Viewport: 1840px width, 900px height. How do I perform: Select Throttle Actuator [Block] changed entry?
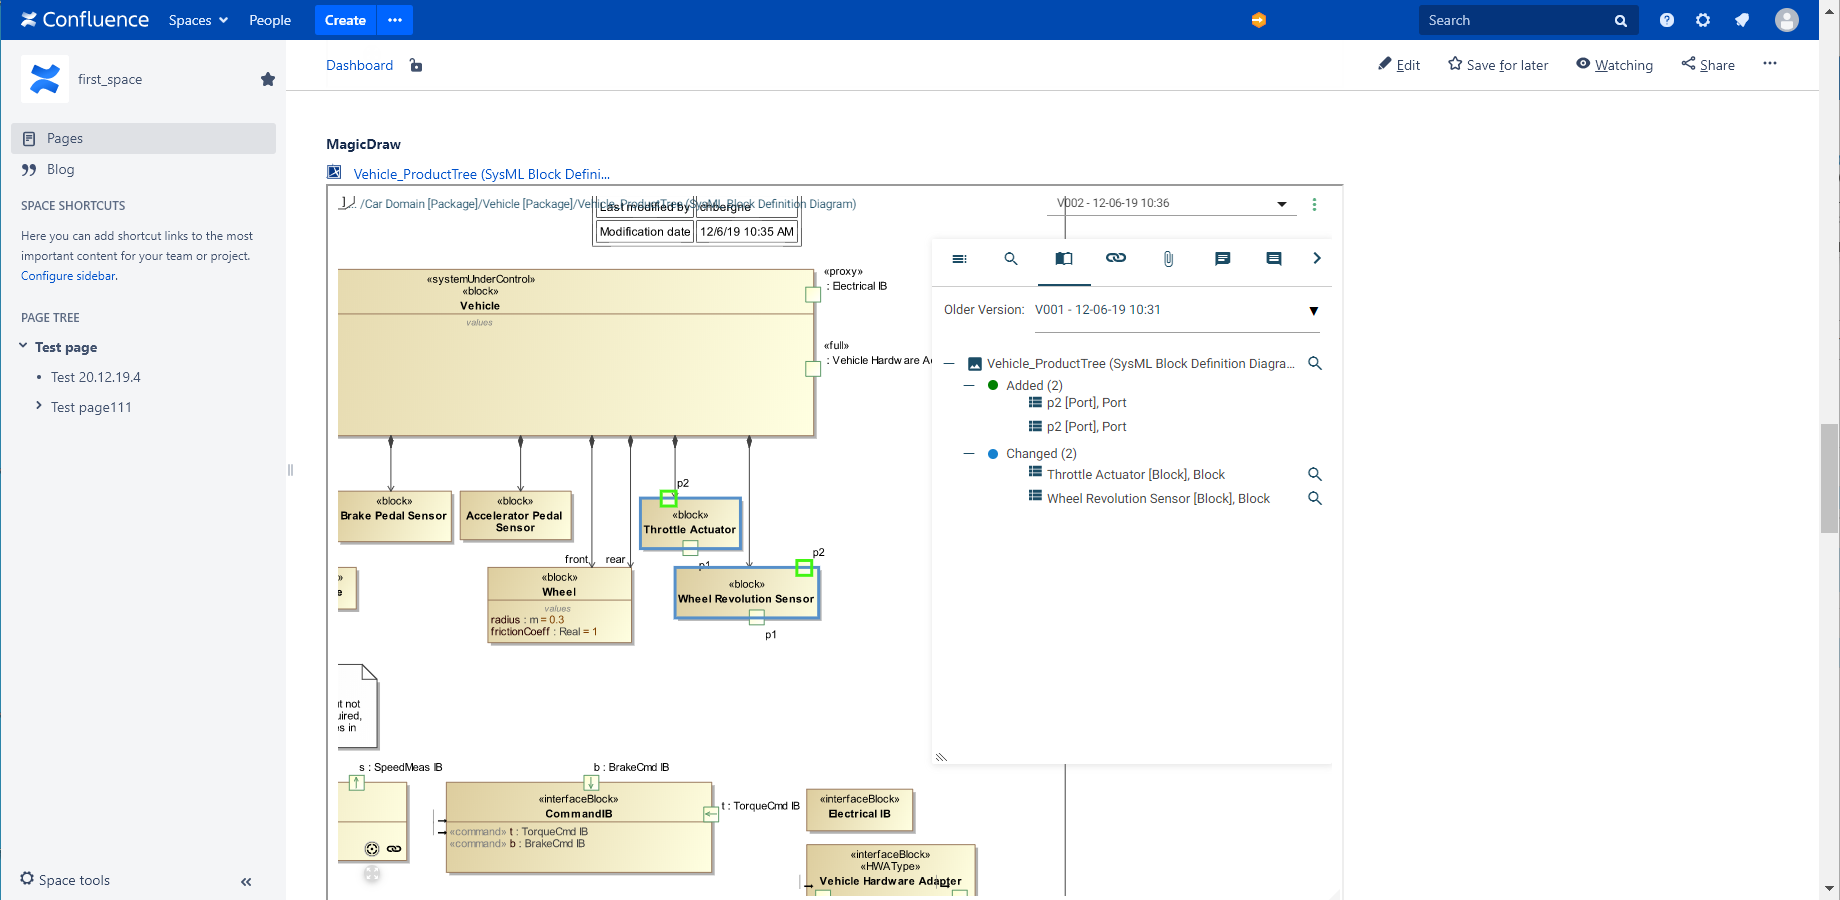pos(1135,475)
